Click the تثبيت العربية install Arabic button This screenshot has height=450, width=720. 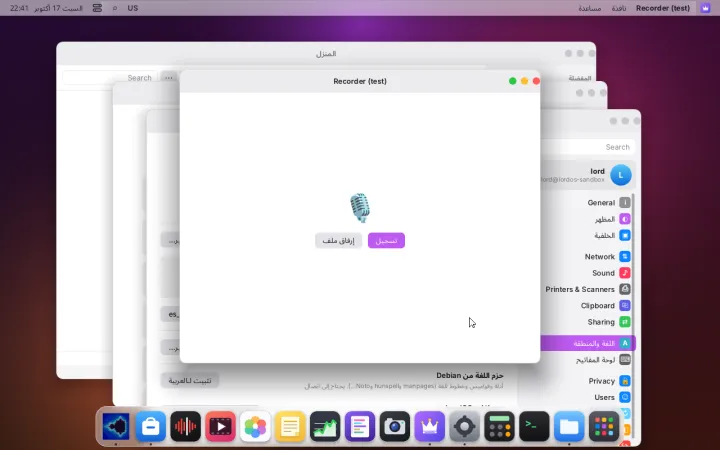pos(190,381)
